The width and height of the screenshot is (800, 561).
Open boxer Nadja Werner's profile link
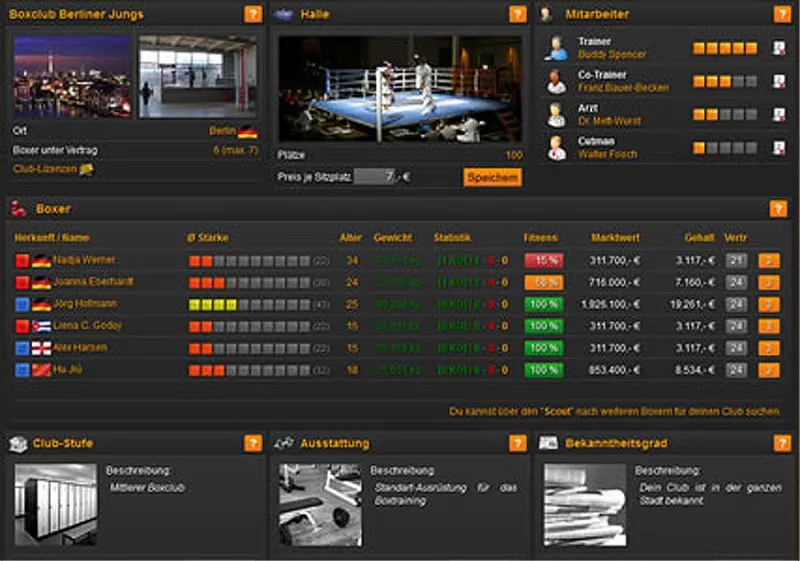tap(84, 260)
